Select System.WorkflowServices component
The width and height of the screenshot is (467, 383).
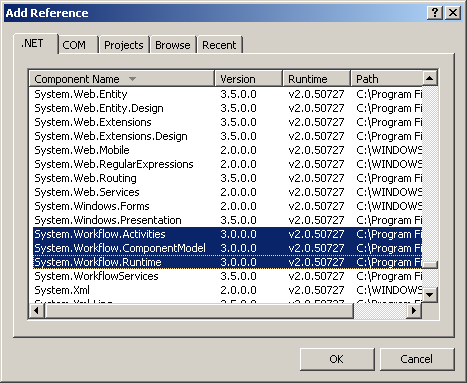[x=227, y=276]
